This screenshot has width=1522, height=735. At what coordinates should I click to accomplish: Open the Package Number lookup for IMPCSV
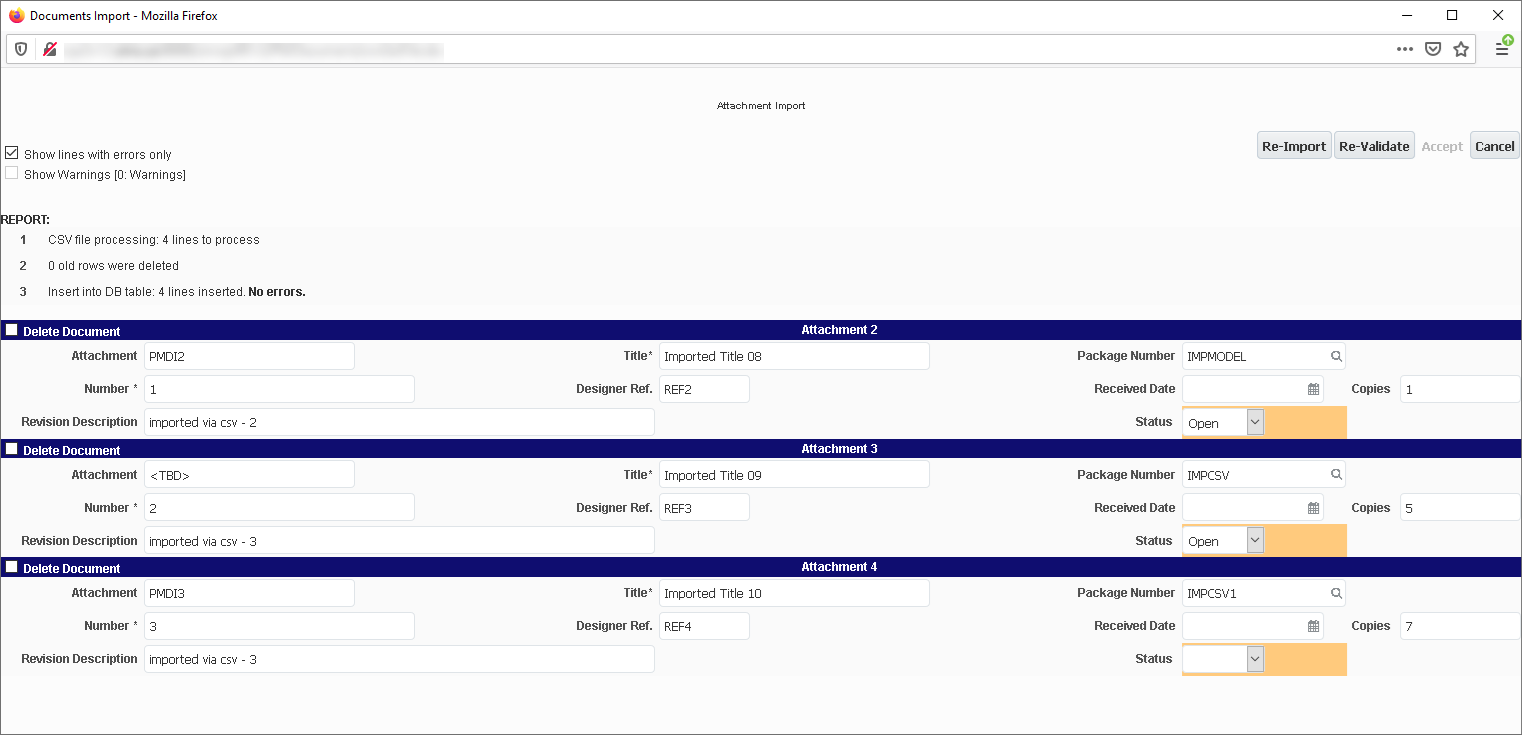[x=1337, y=474]
